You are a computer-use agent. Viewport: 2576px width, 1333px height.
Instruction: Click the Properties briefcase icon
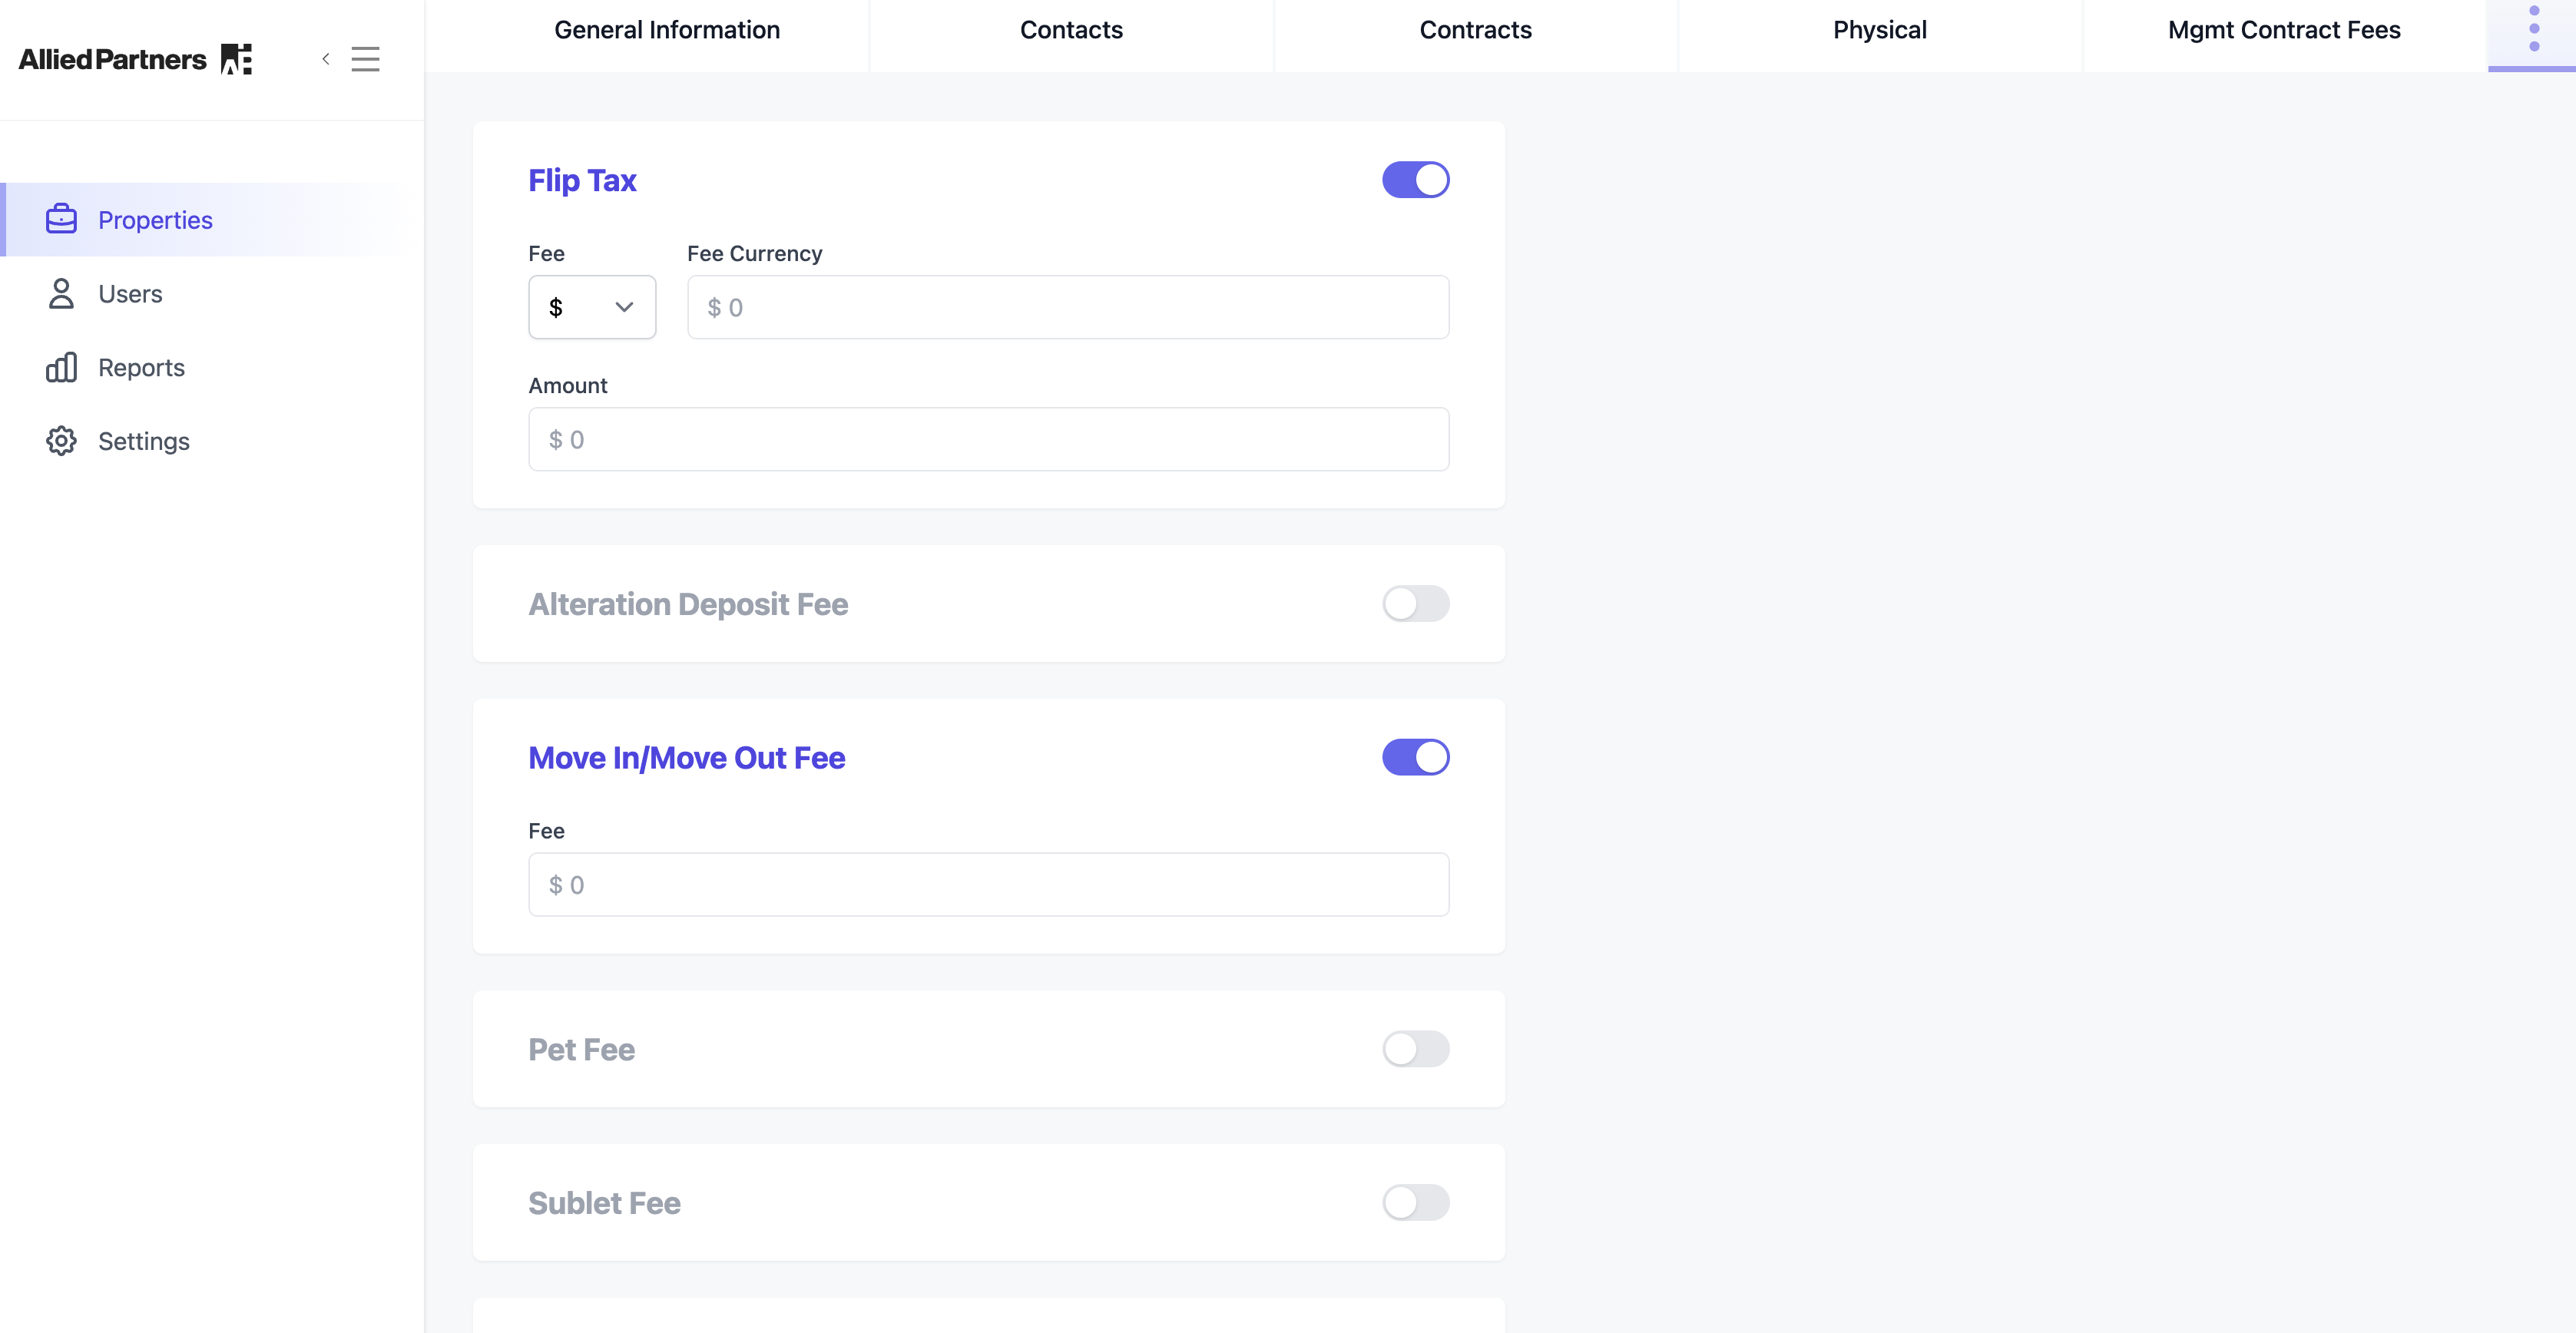[x=61, y=219]
